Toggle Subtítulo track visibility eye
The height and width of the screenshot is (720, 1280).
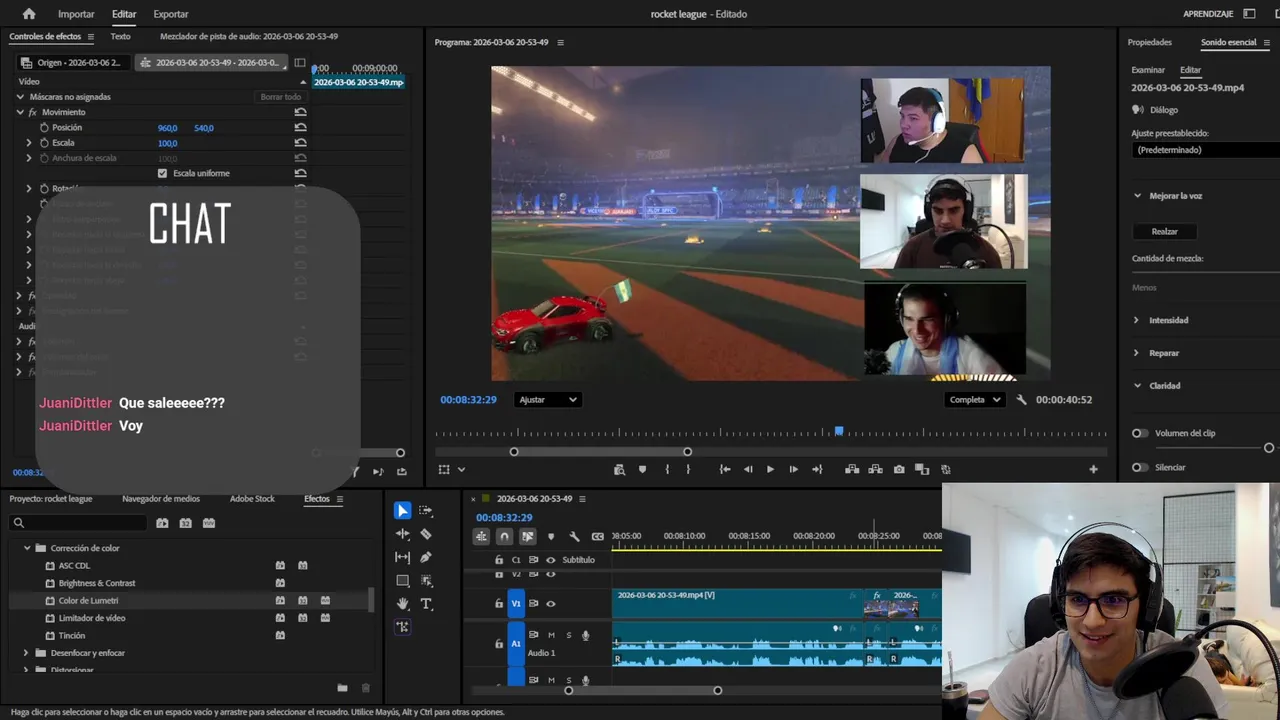click(x=550, y=560)
